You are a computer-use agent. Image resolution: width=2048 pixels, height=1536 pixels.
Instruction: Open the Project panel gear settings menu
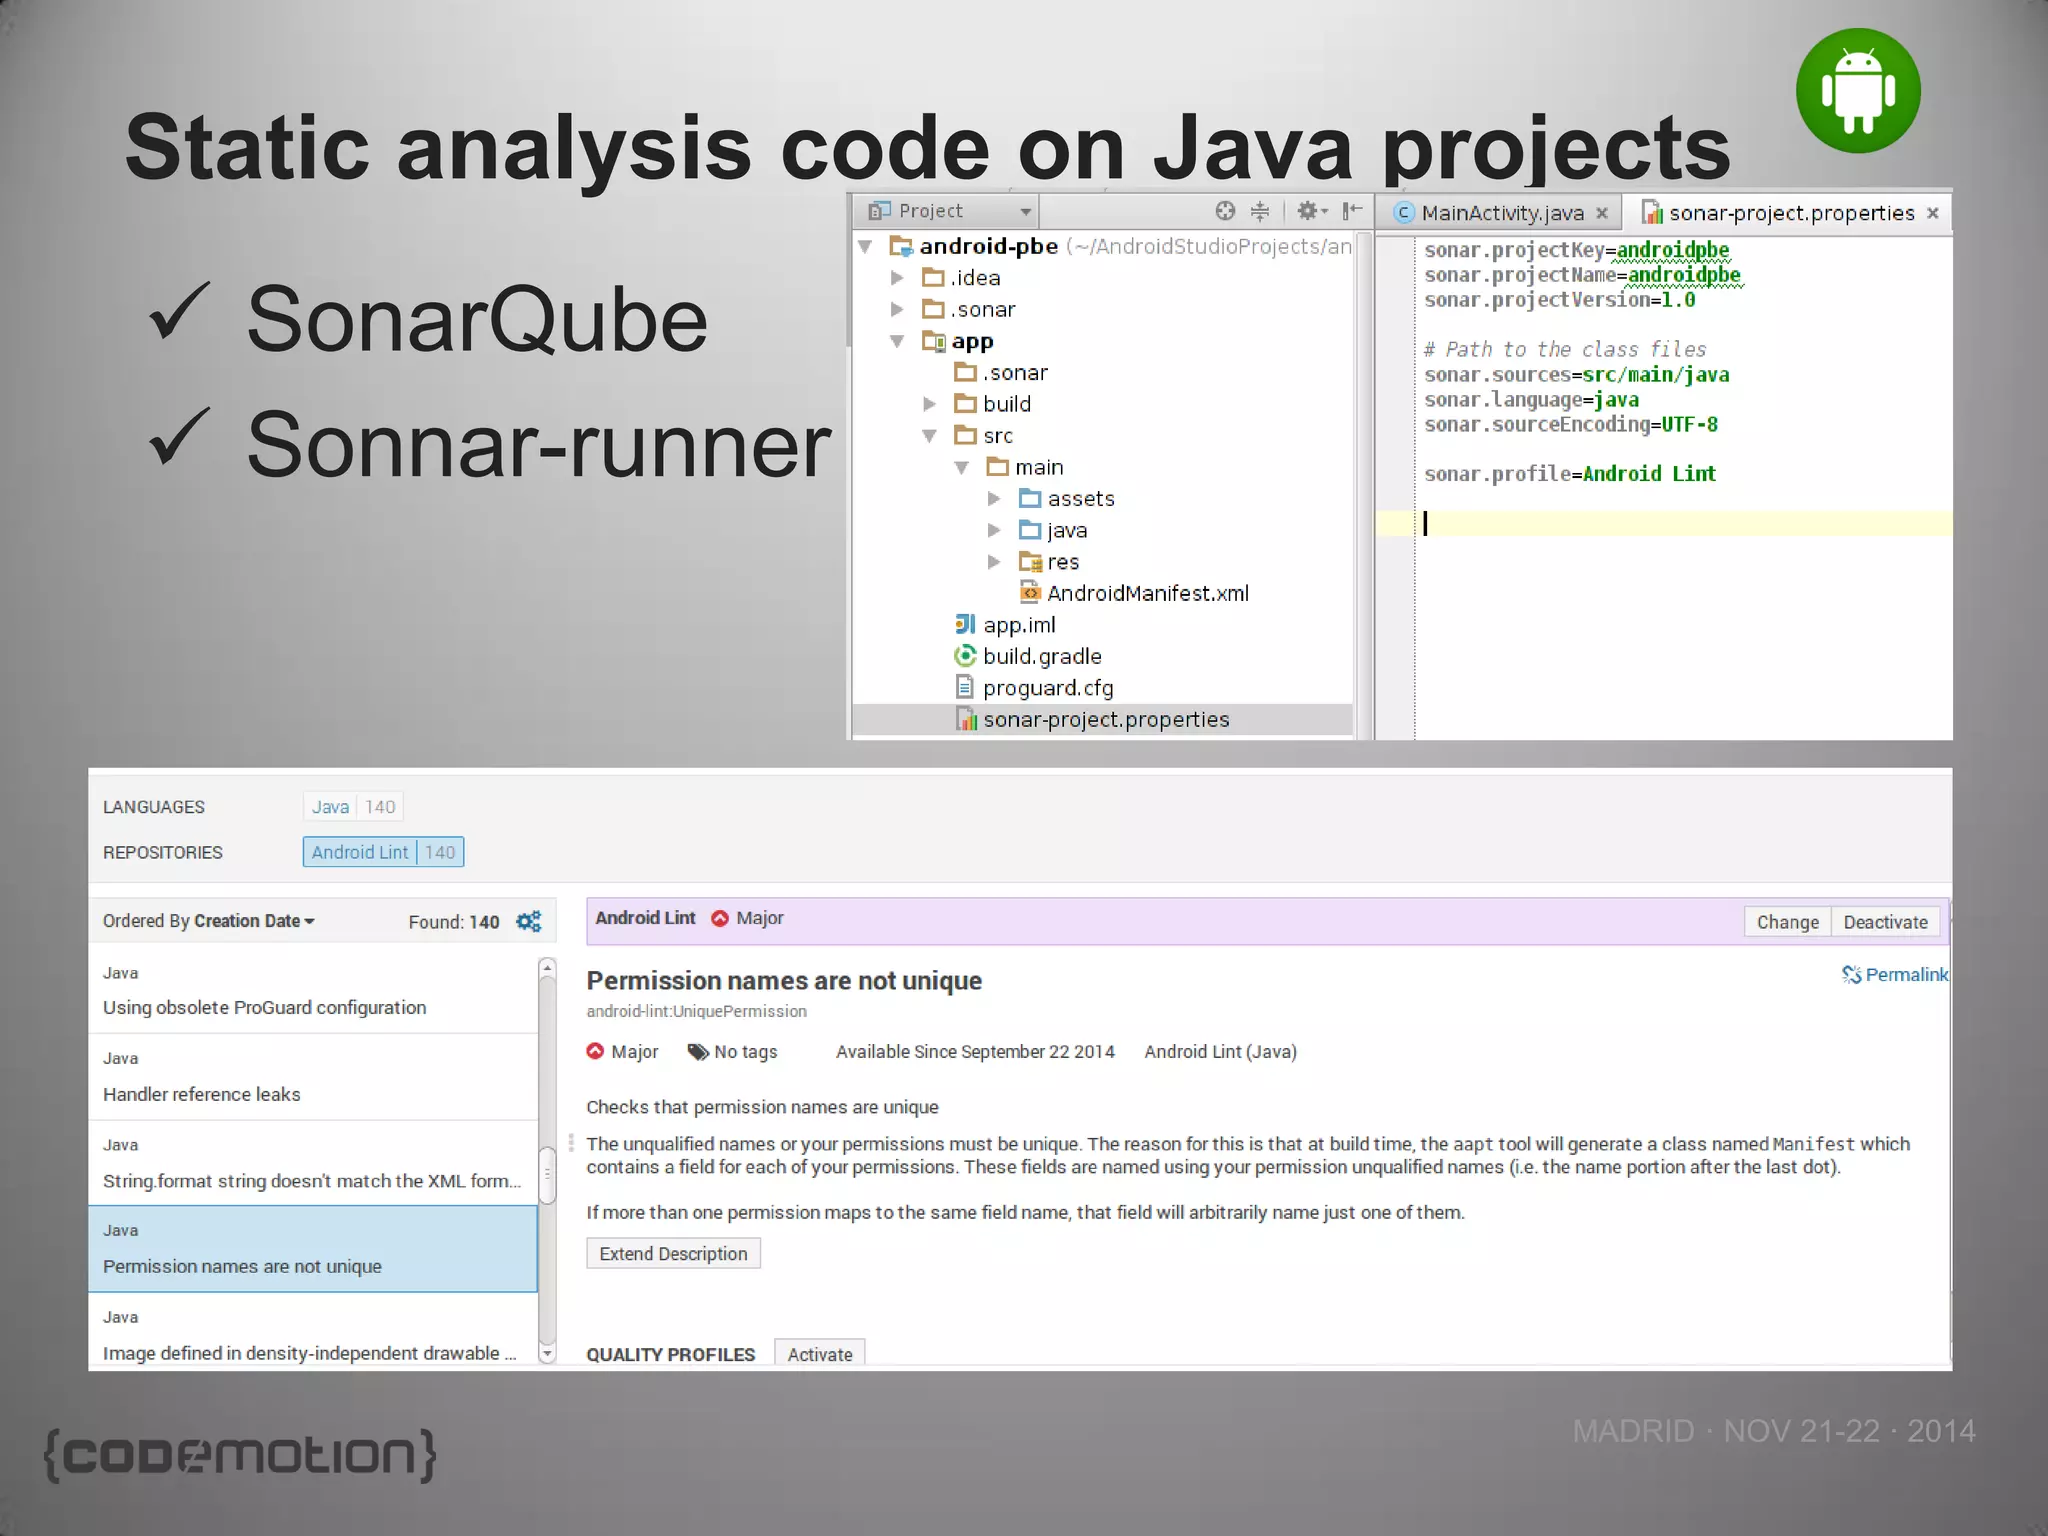(x=1311, y=211)
